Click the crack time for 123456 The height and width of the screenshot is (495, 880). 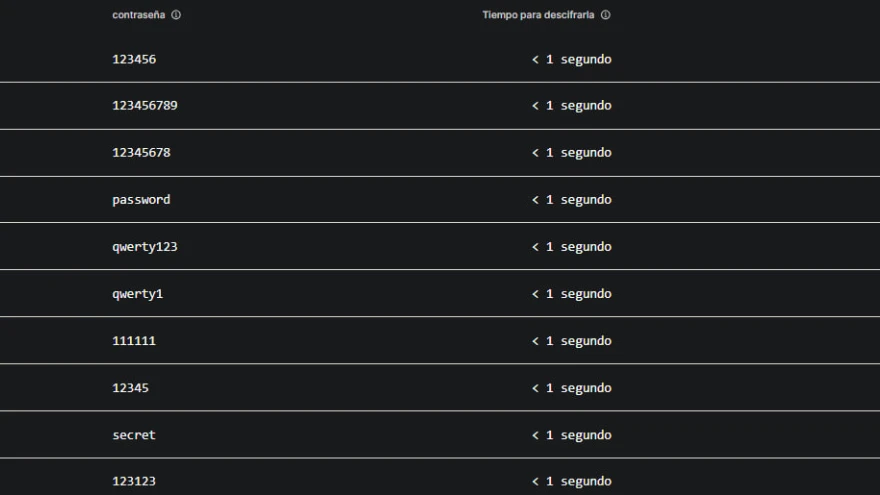571,59
